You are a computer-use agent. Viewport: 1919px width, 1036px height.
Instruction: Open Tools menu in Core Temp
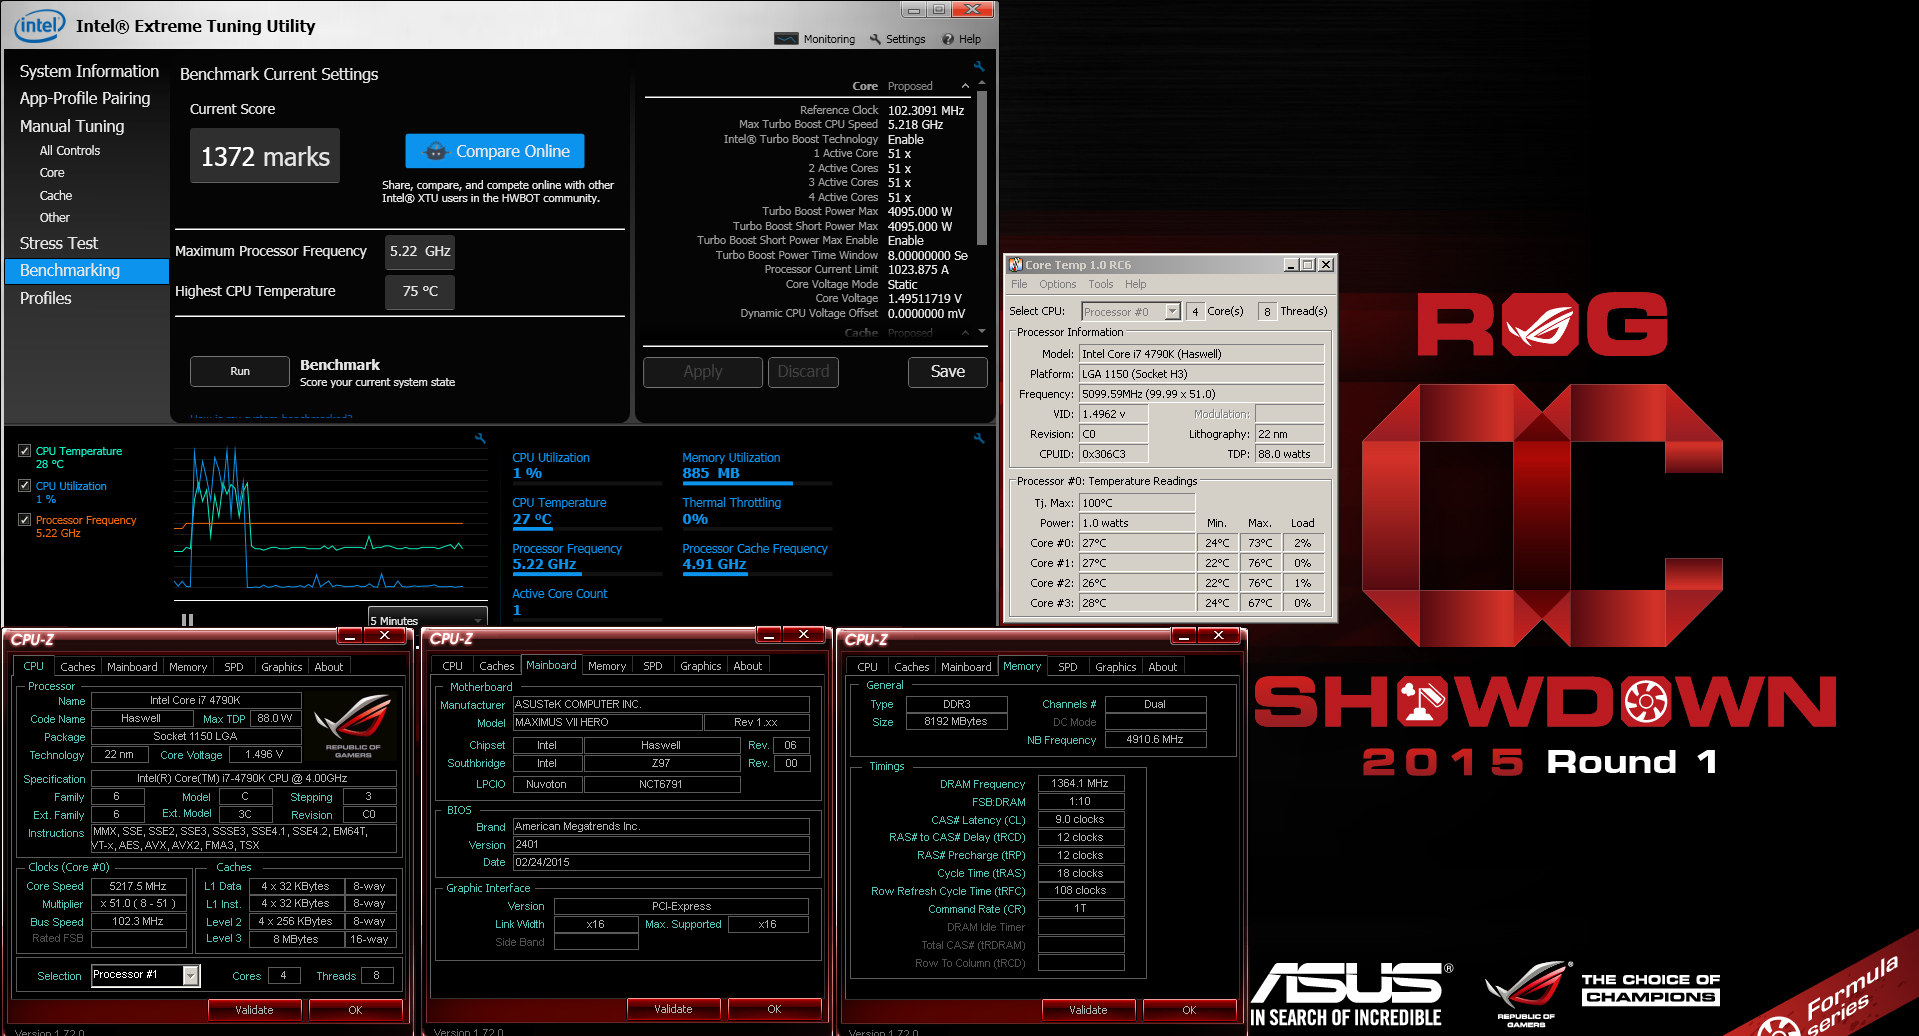[1101, 284]
